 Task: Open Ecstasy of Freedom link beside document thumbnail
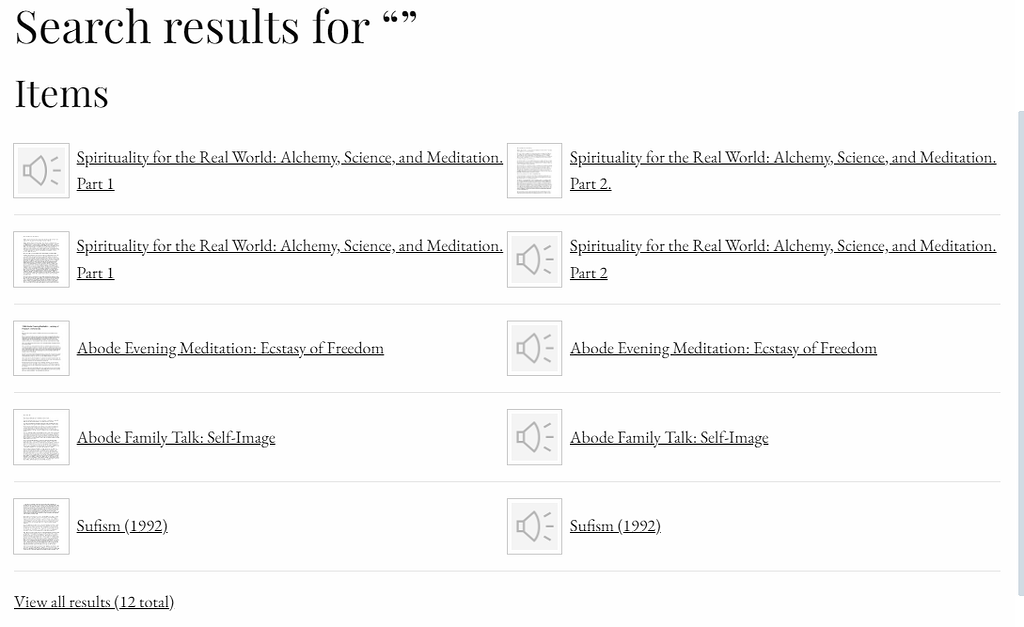point(230,348)
